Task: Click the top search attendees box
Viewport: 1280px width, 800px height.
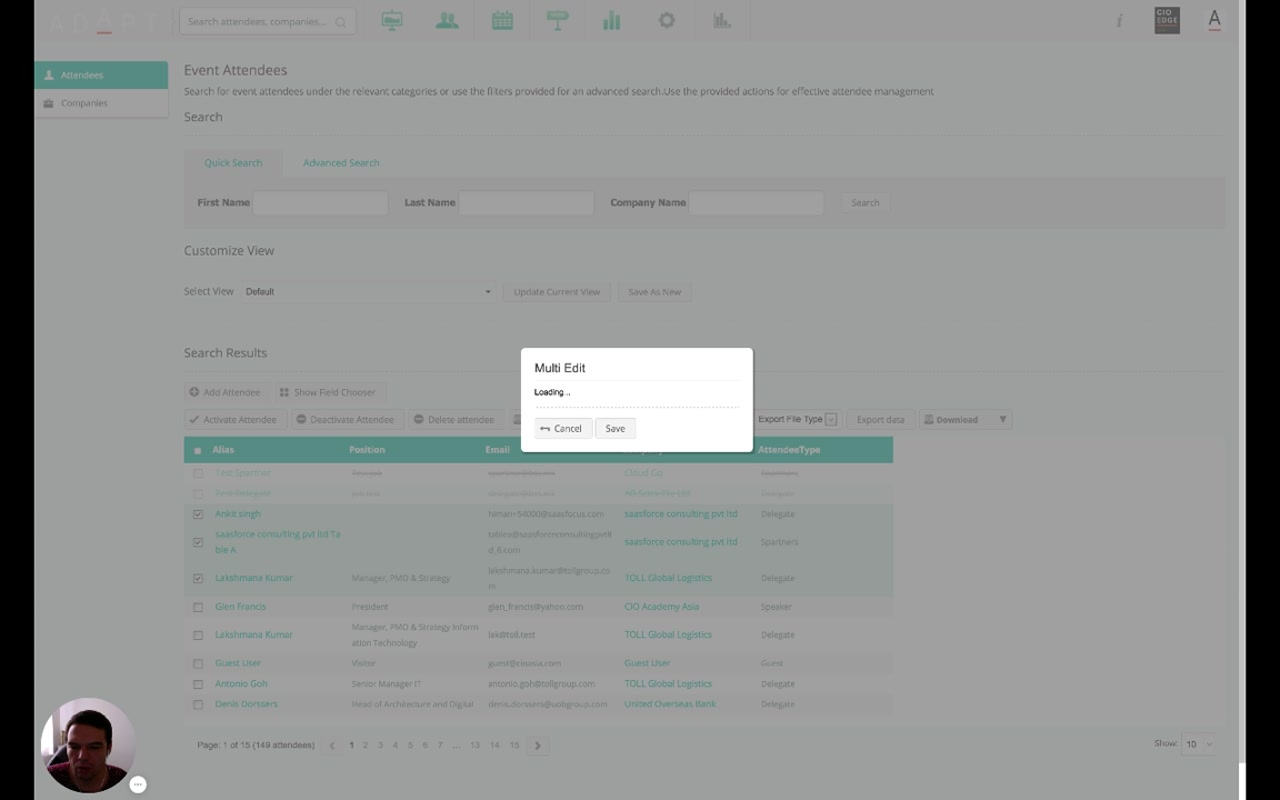Action: tap(267, 22)
